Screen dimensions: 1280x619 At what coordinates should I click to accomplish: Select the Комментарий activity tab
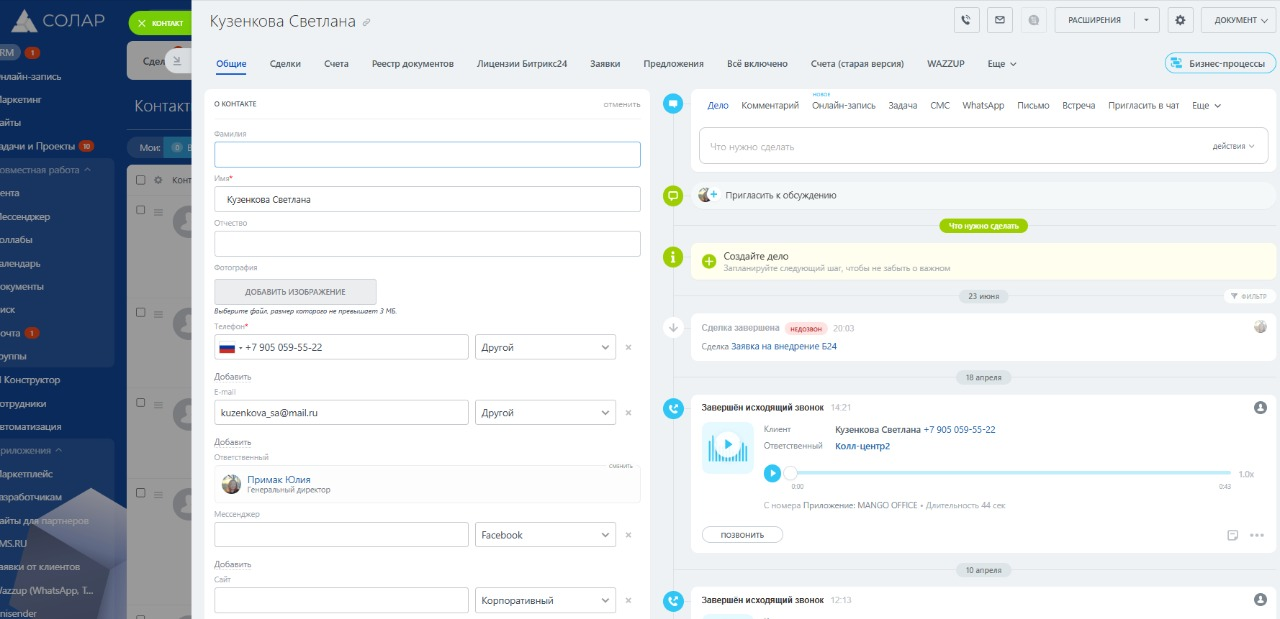[x=770, y=105]
